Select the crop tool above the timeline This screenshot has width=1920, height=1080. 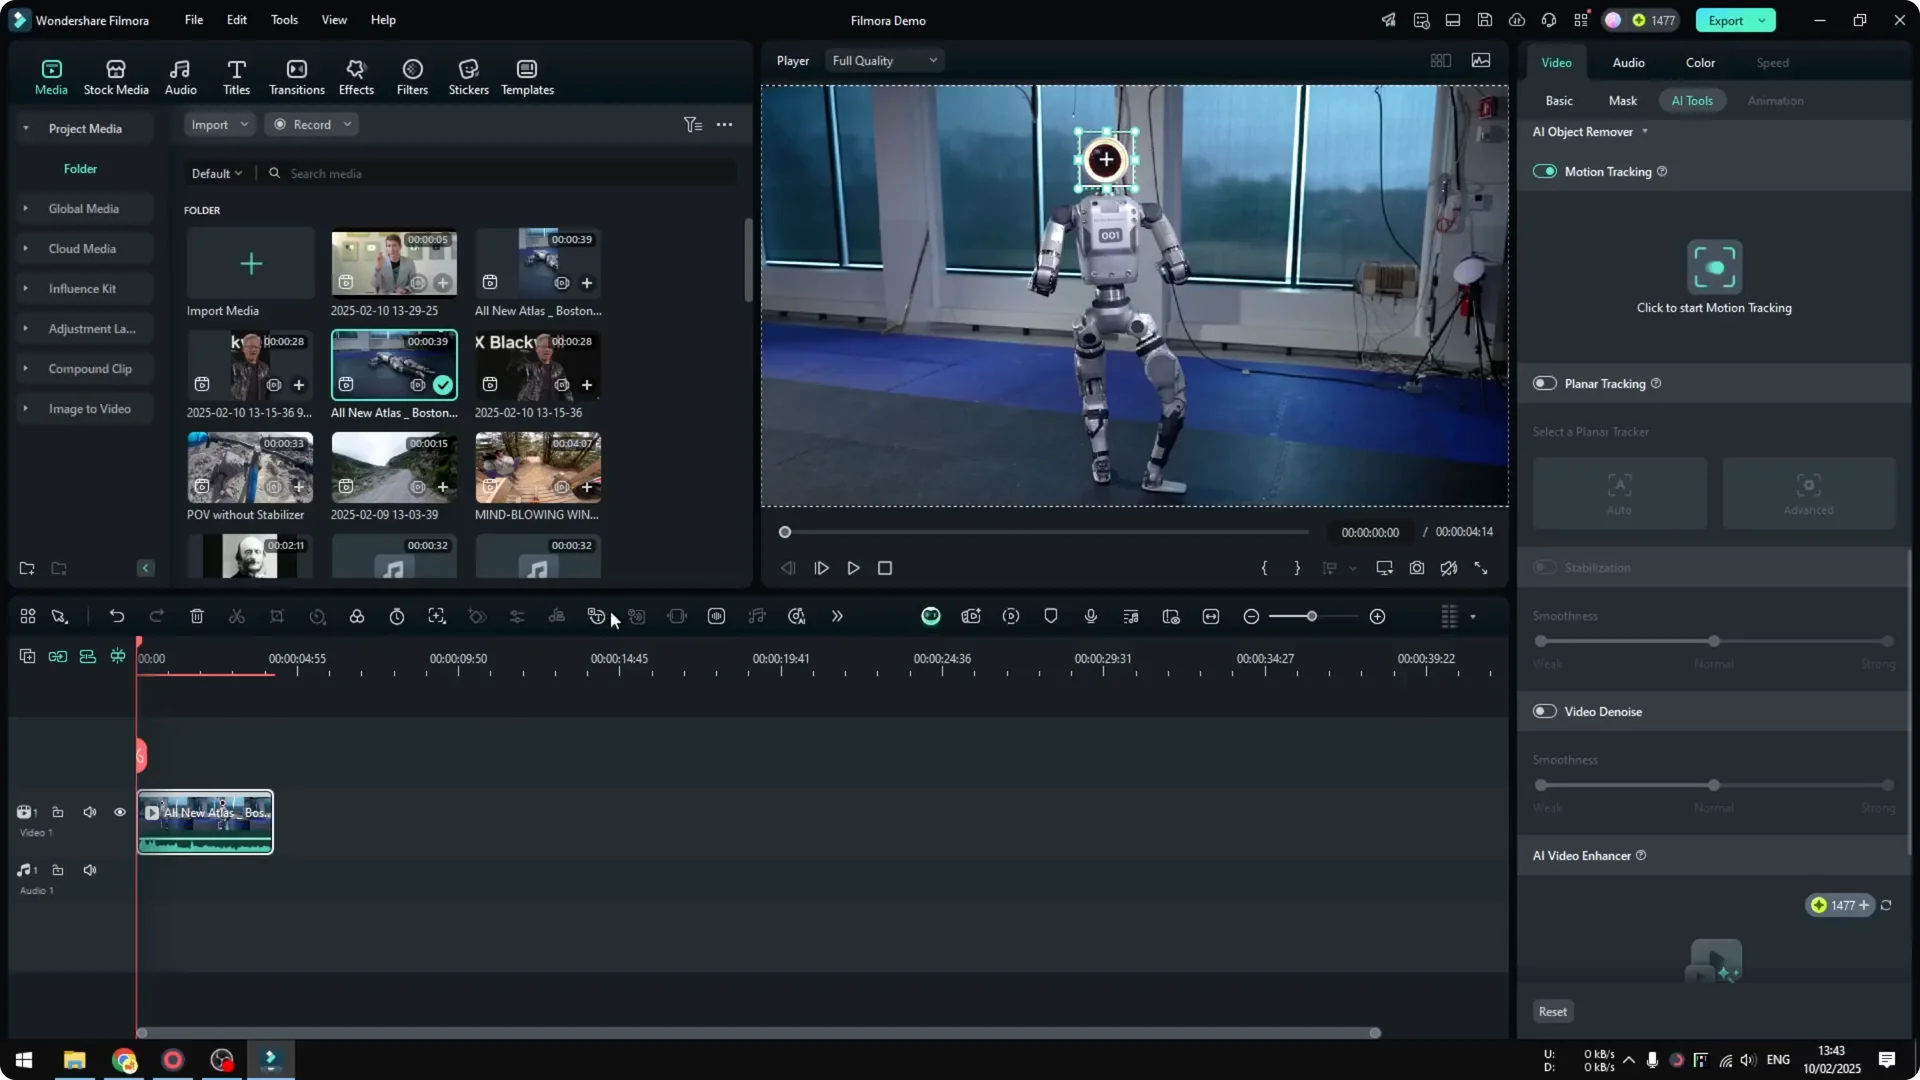tap(277, 616)
